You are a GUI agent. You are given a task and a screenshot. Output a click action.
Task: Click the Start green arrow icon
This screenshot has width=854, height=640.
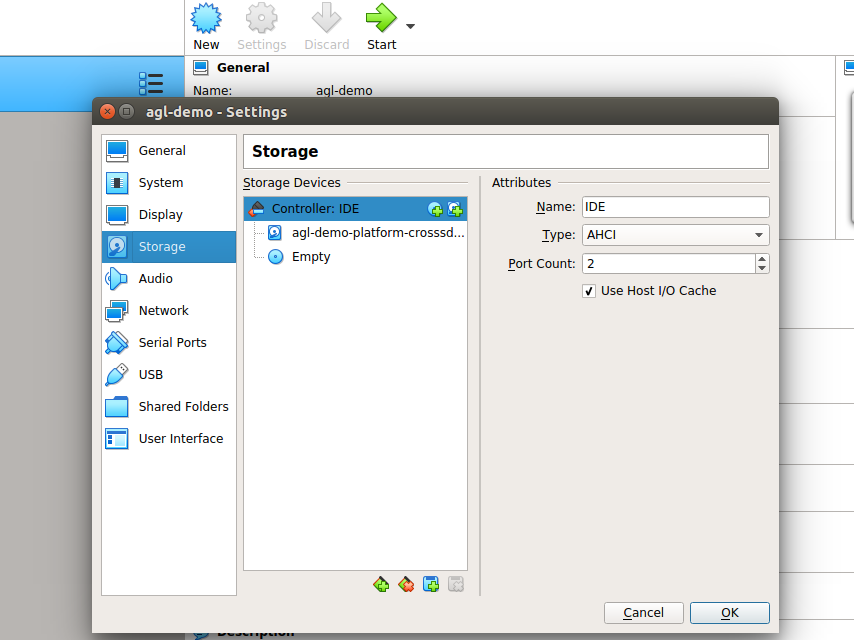pos(381,18)
